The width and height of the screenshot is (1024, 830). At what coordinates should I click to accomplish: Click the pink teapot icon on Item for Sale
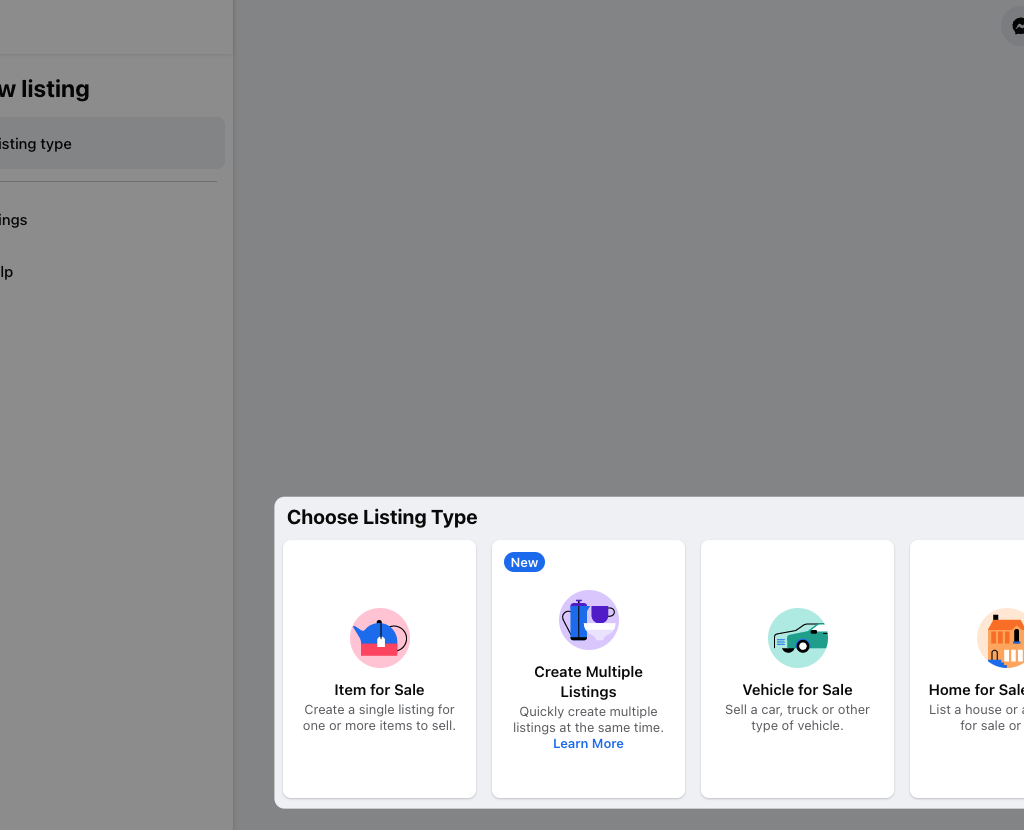click(x=379, y=638)
